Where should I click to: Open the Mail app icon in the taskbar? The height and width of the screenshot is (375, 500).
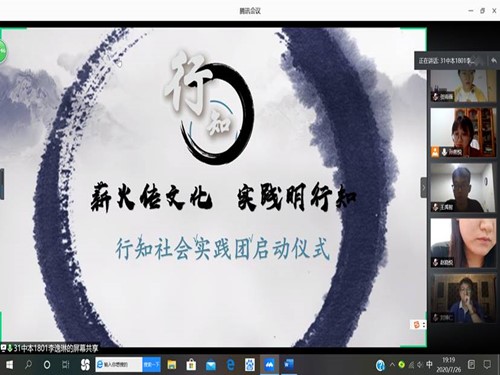211,365
